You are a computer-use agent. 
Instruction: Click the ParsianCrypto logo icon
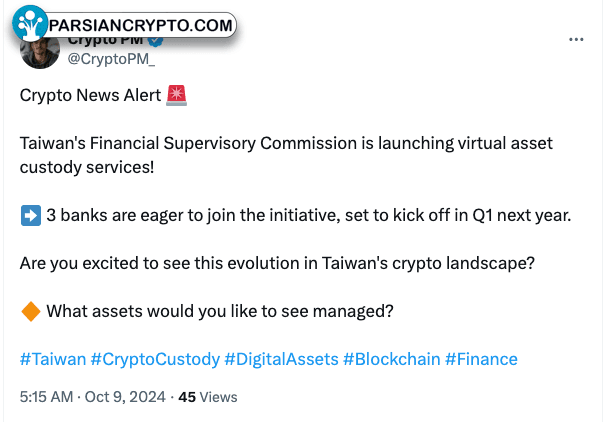tap(29, 23)
